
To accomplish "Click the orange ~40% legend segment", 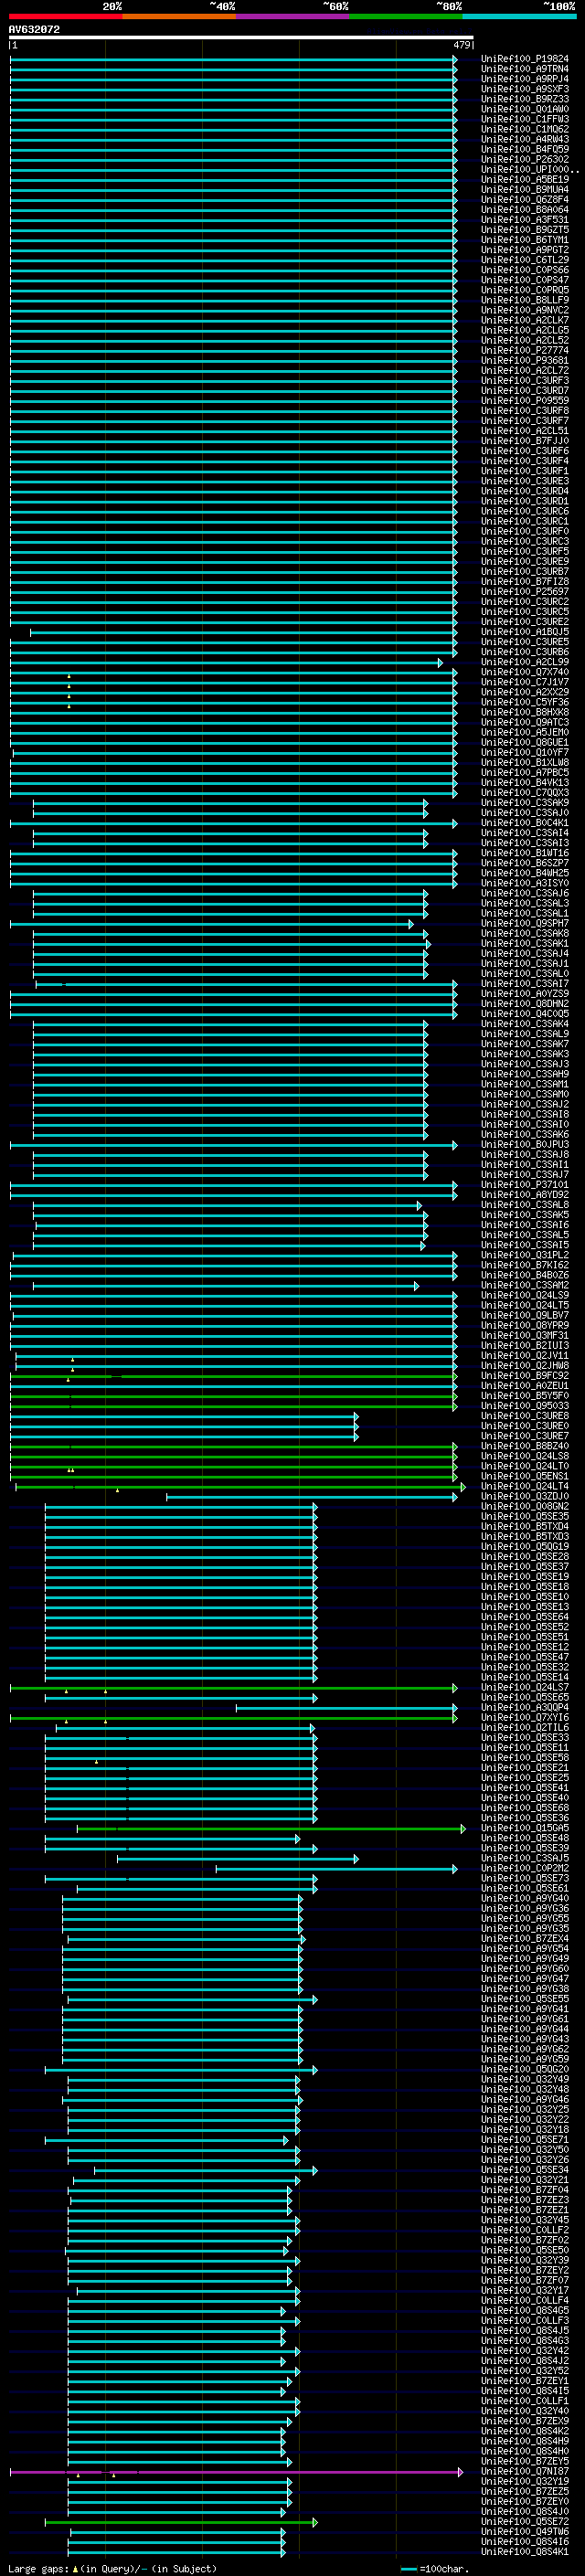I will click(x=180, y=16).
